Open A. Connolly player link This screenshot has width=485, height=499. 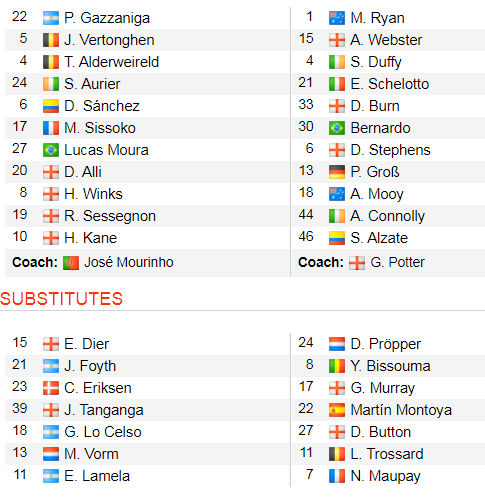coord(388,216)
